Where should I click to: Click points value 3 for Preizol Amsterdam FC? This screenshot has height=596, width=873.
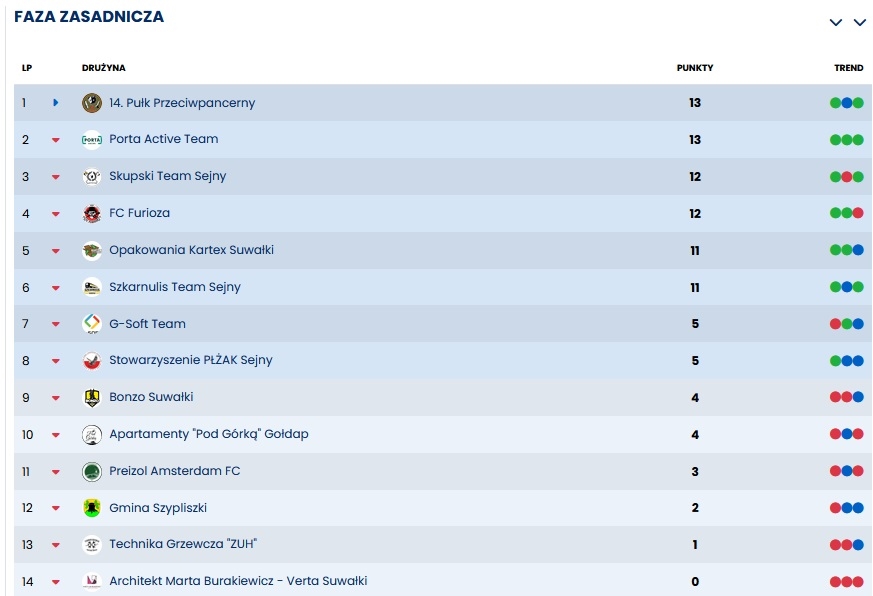(x=695, y=472)
